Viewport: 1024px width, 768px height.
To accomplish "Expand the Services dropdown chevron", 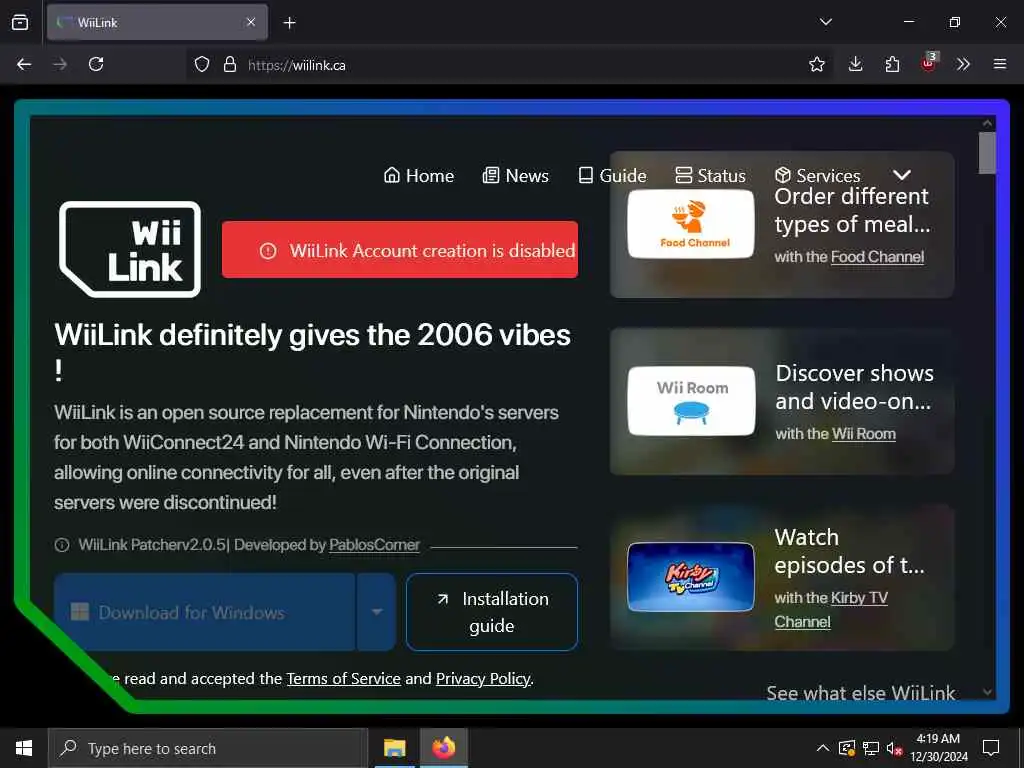I will (x=901, y=175).
